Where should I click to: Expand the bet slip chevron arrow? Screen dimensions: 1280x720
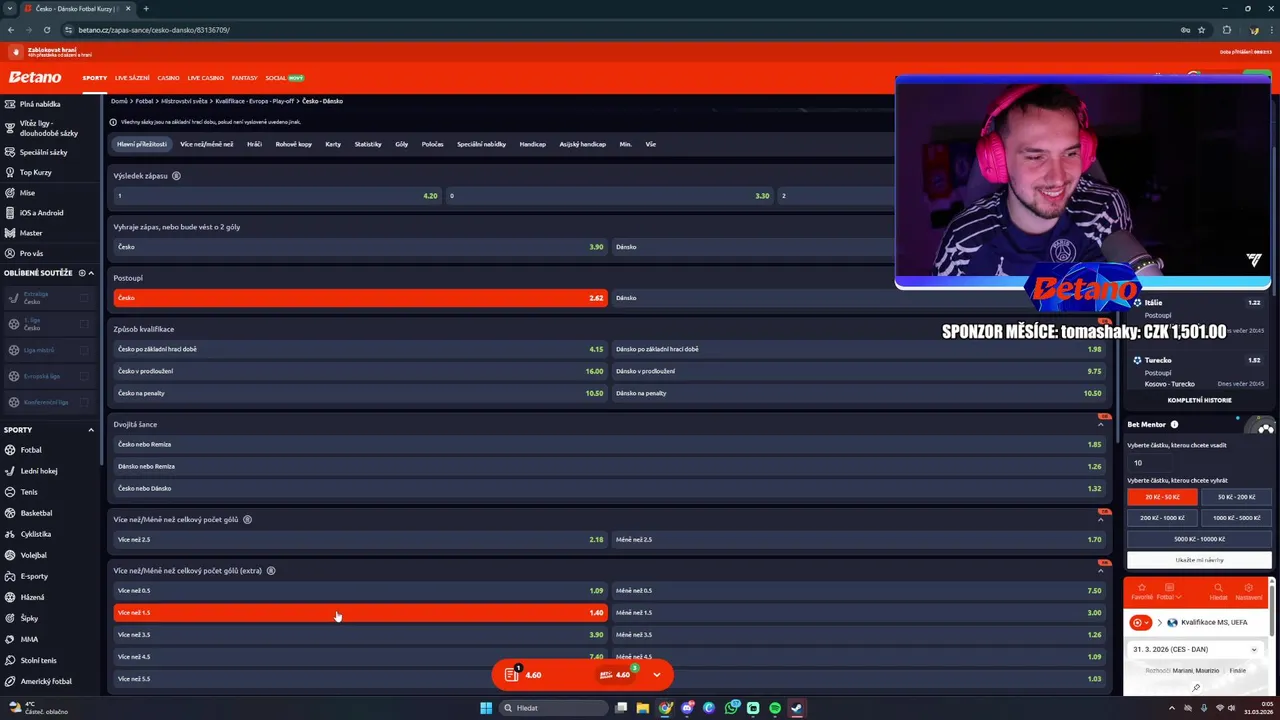pyautogui.click(x=657, y=675)
